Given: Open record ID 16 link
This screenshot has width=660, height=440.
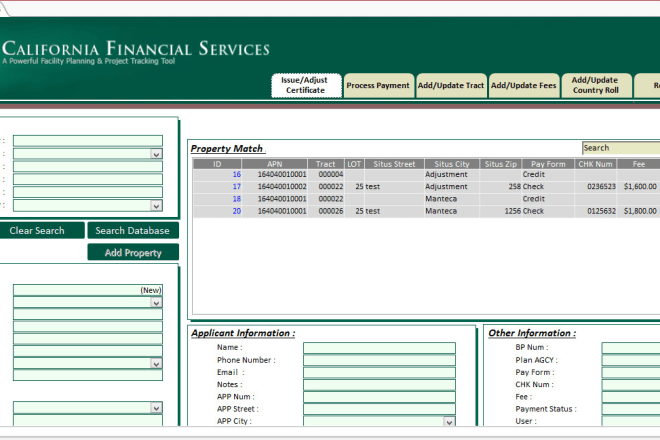Looking at the screenshot, I should 237,174.
